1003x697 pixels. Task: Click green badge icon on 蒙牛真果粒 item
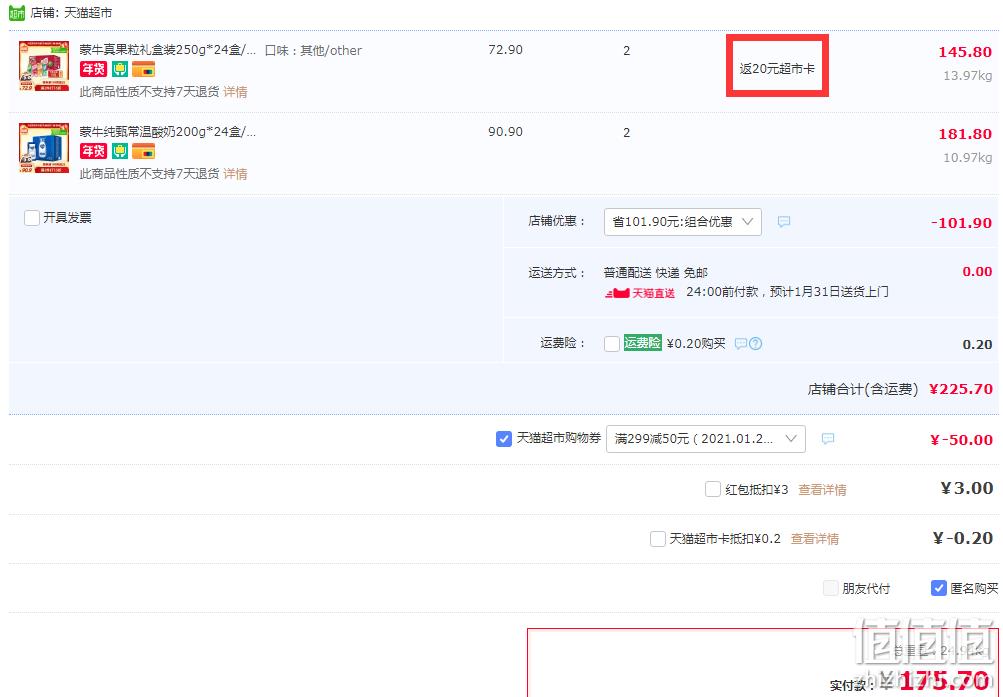click(120, 69)
